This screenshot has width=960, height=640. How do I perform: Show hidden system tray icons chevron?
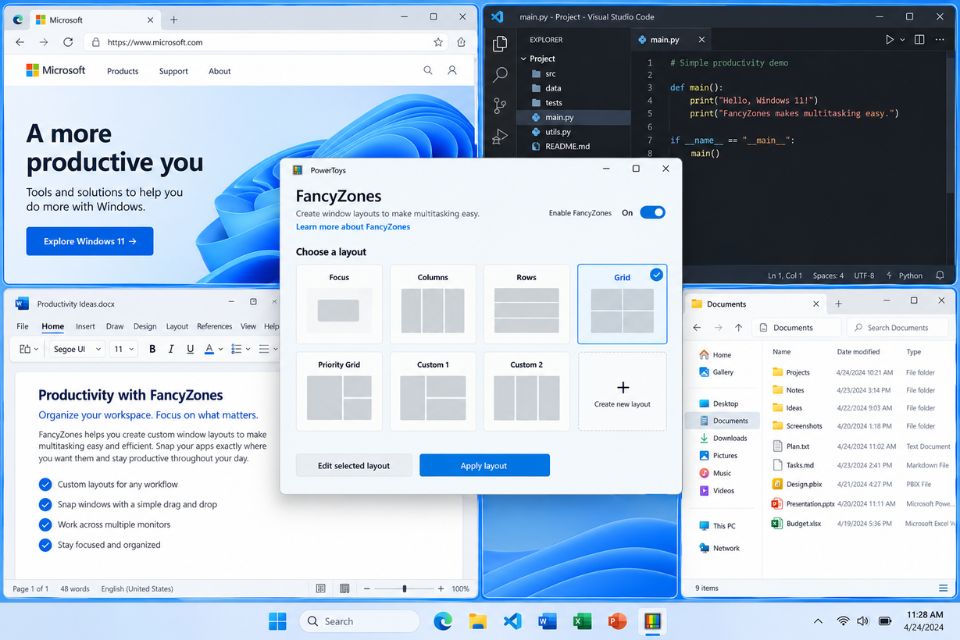[818, 621]
